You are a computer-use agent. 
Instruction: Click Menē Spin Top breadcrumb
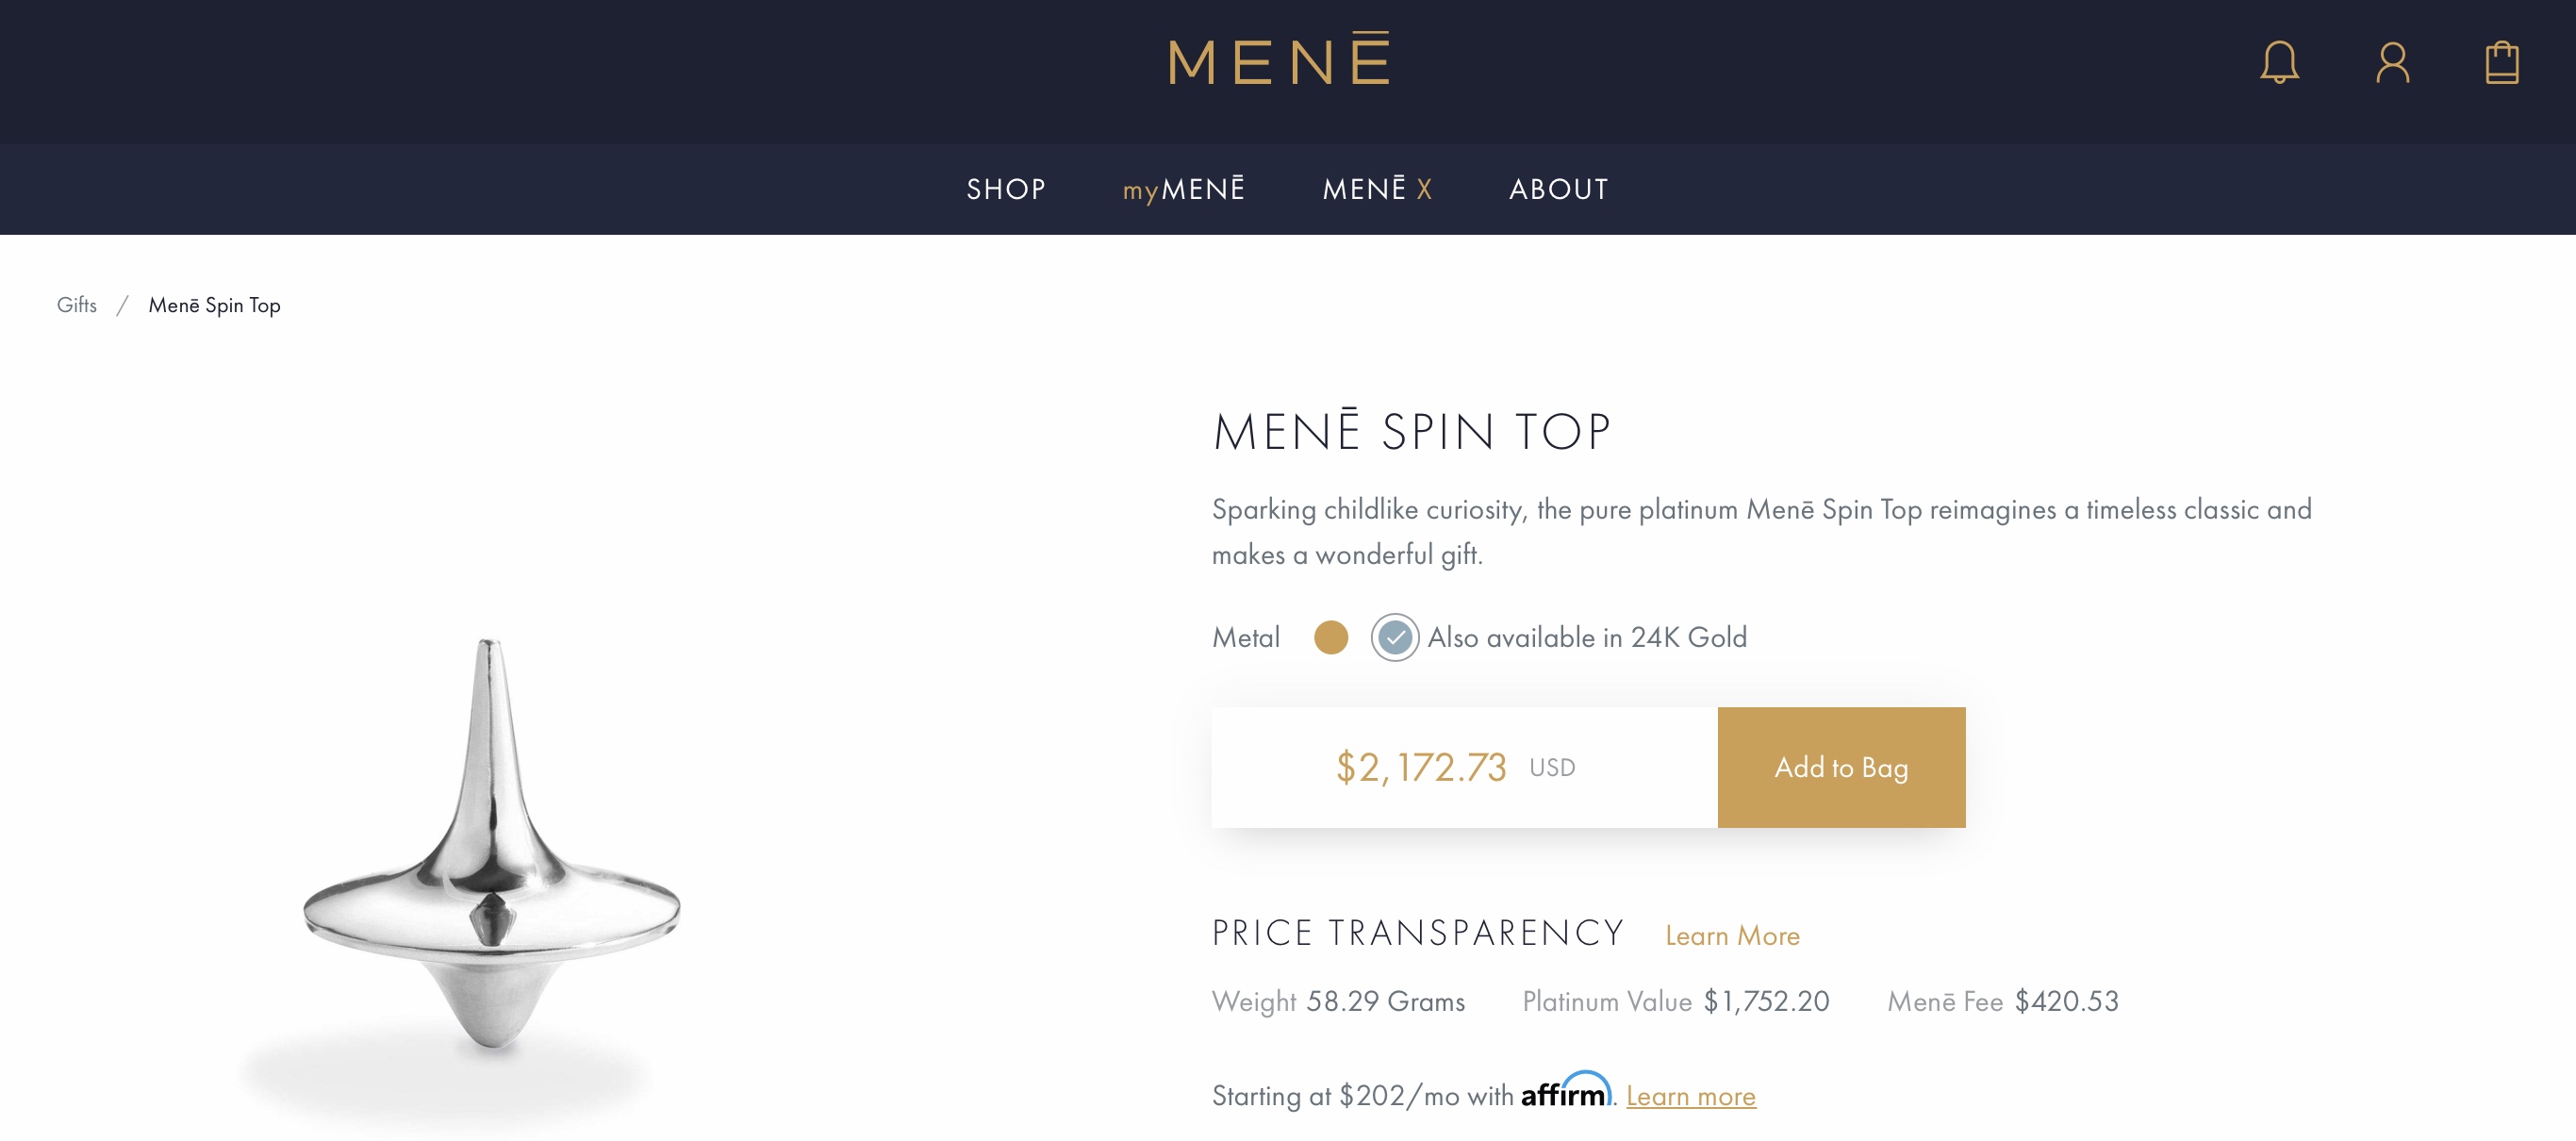214,305
